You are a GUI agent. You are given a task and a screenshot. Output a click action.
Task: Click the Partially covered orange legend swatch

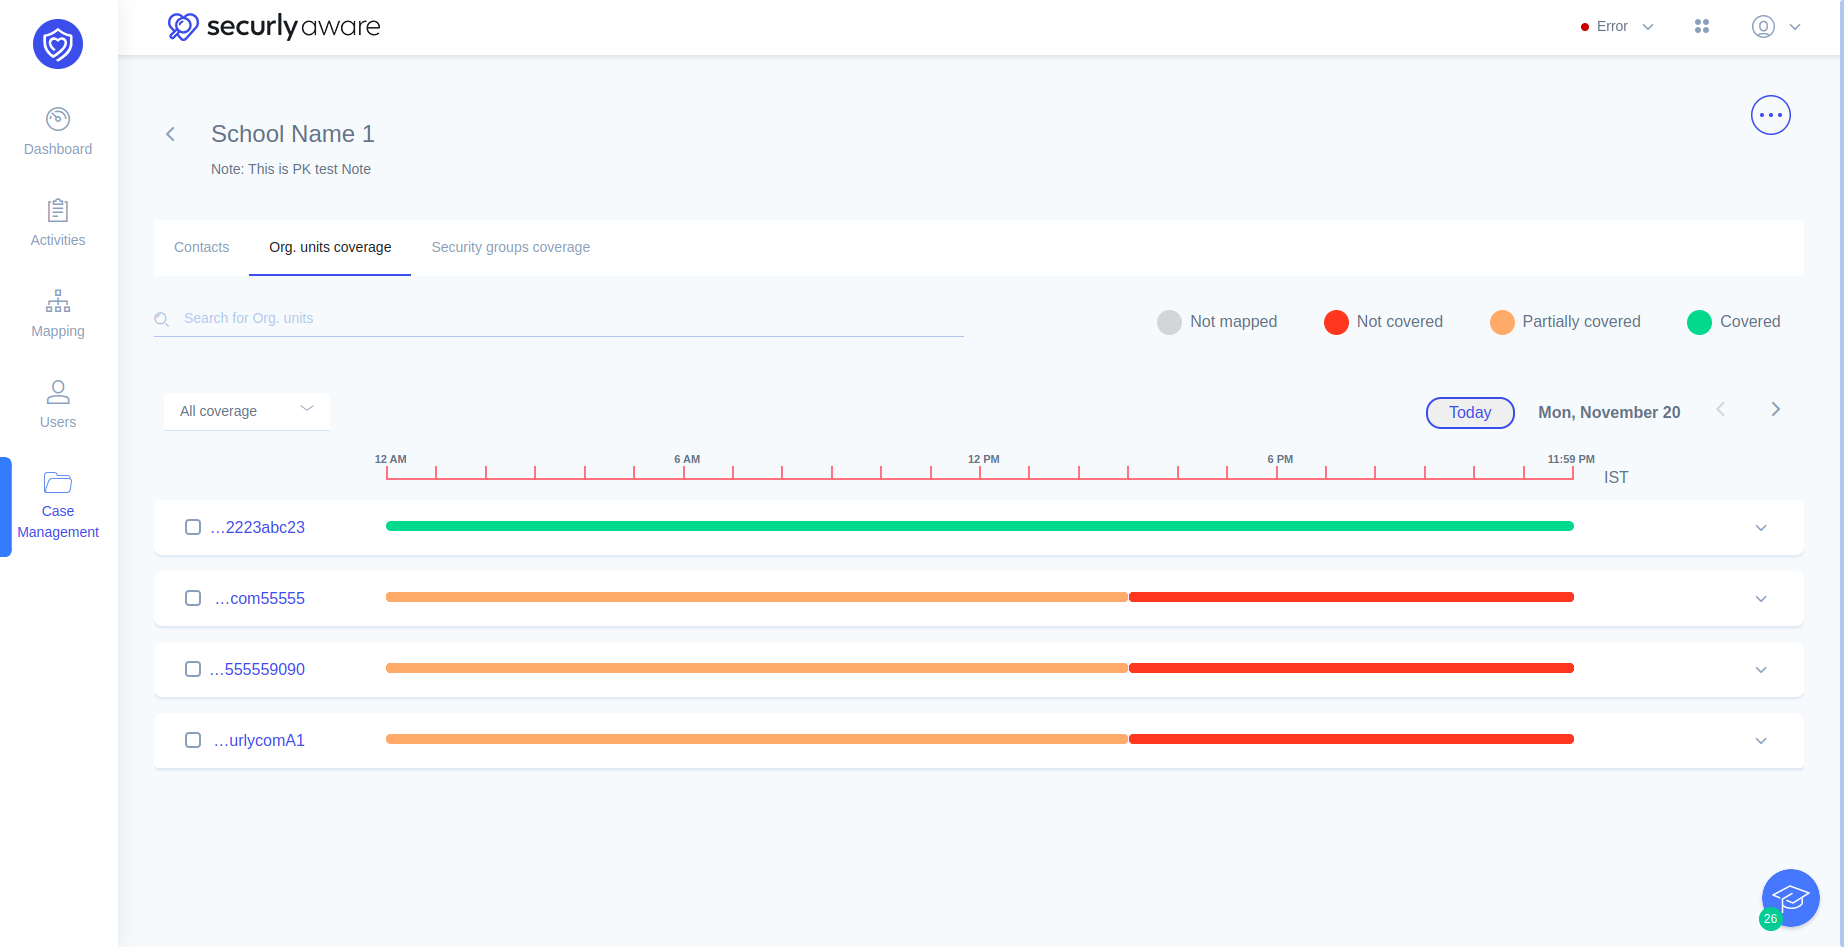(1502, 322)
